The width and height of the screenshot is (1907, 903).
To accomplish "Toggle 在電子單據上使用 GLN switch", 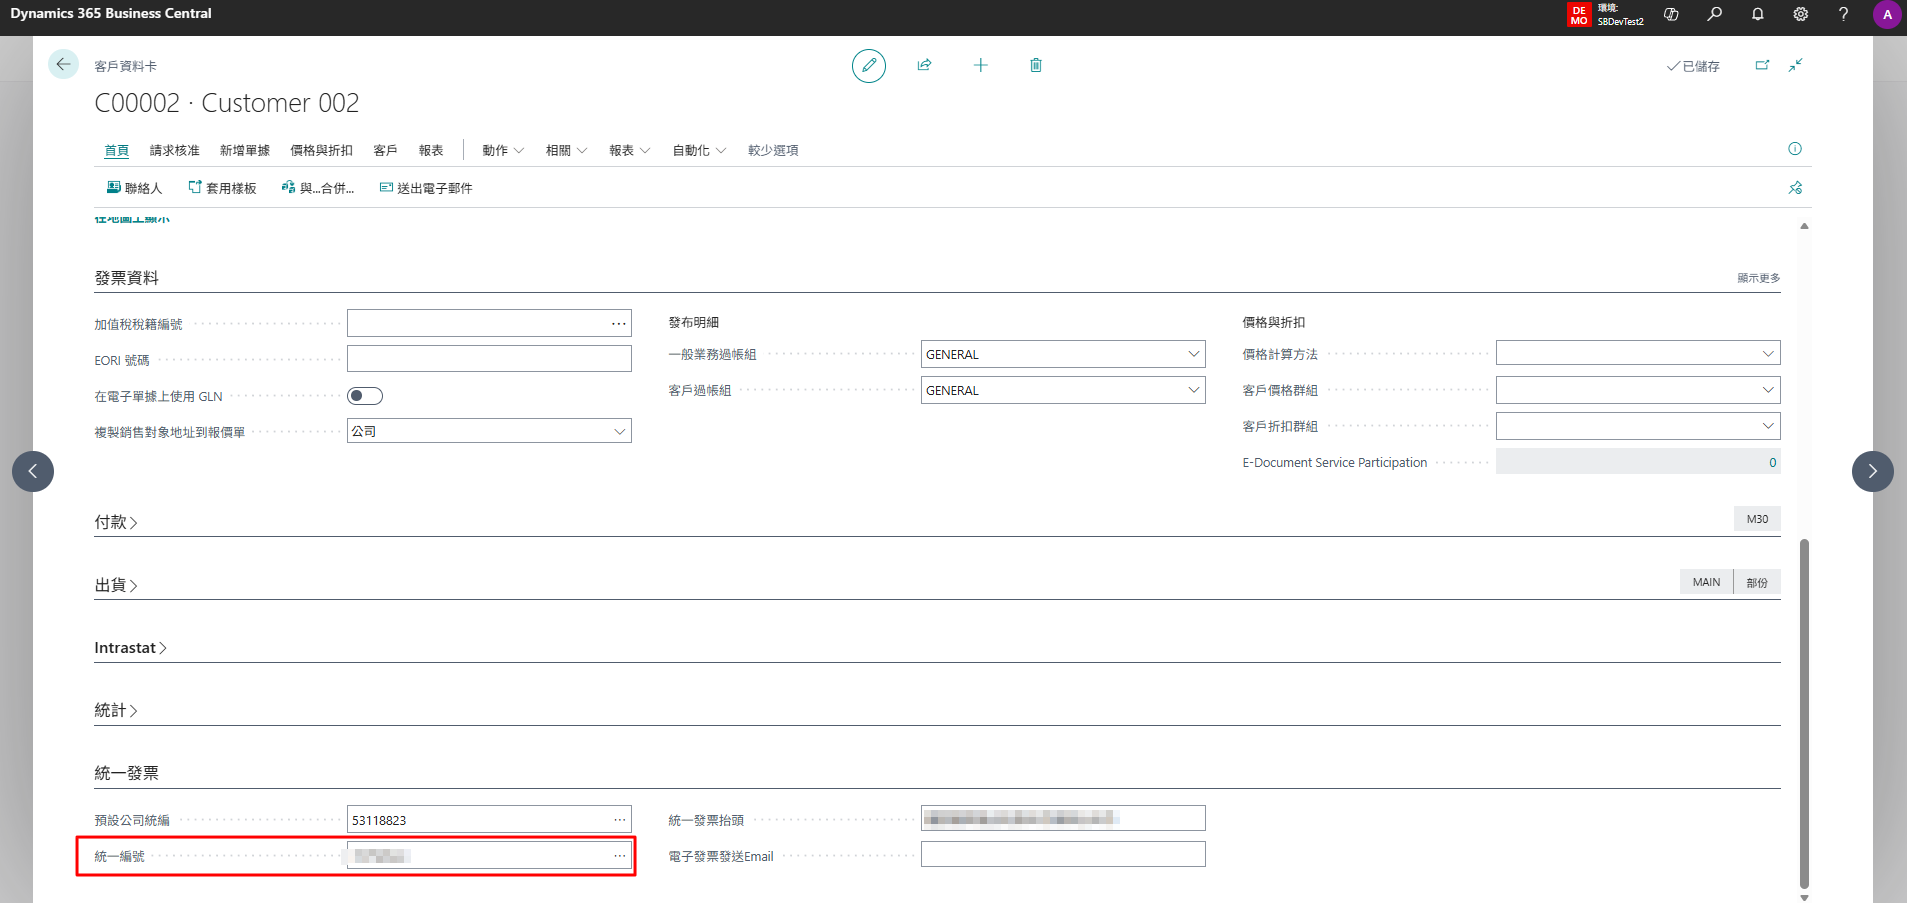I will coord(365,396).
